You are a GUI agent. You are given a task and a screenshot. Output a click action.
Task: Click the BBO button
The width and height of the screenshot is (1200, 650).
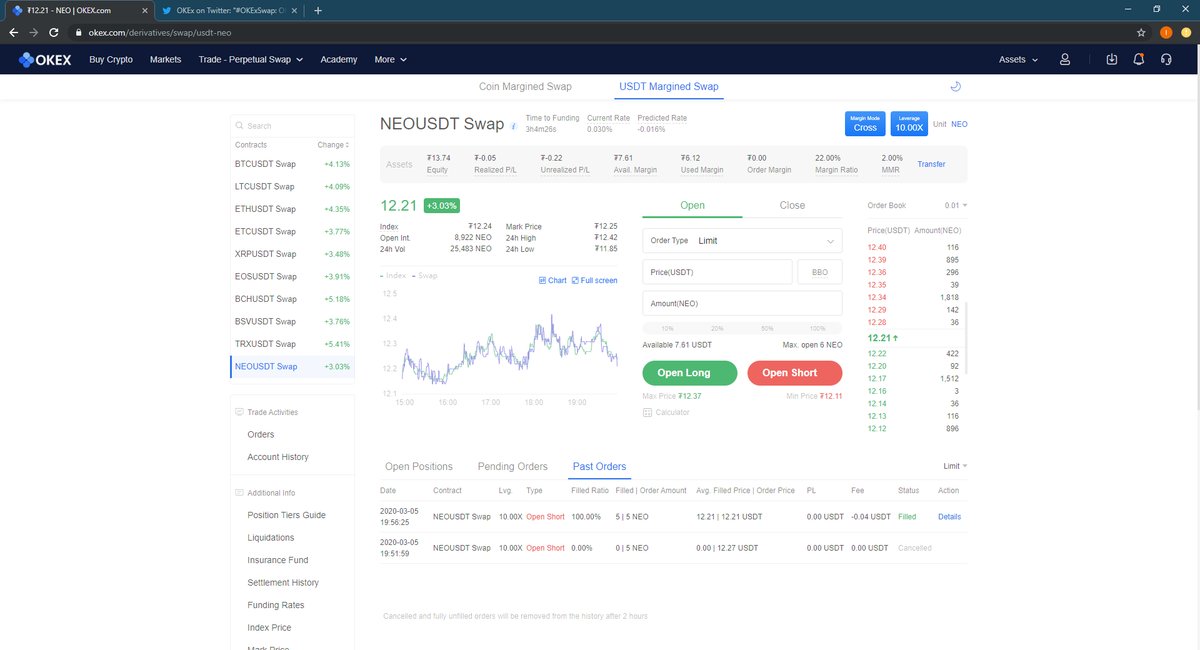820,272
